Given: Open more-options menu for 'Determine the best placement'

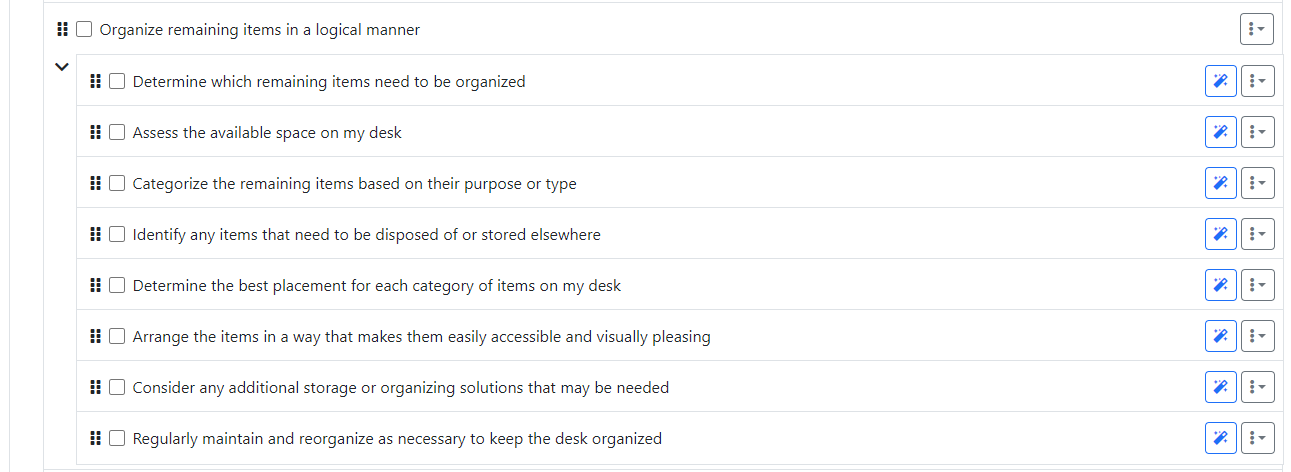Looking at the screenshot, I should pos(1257,285).
